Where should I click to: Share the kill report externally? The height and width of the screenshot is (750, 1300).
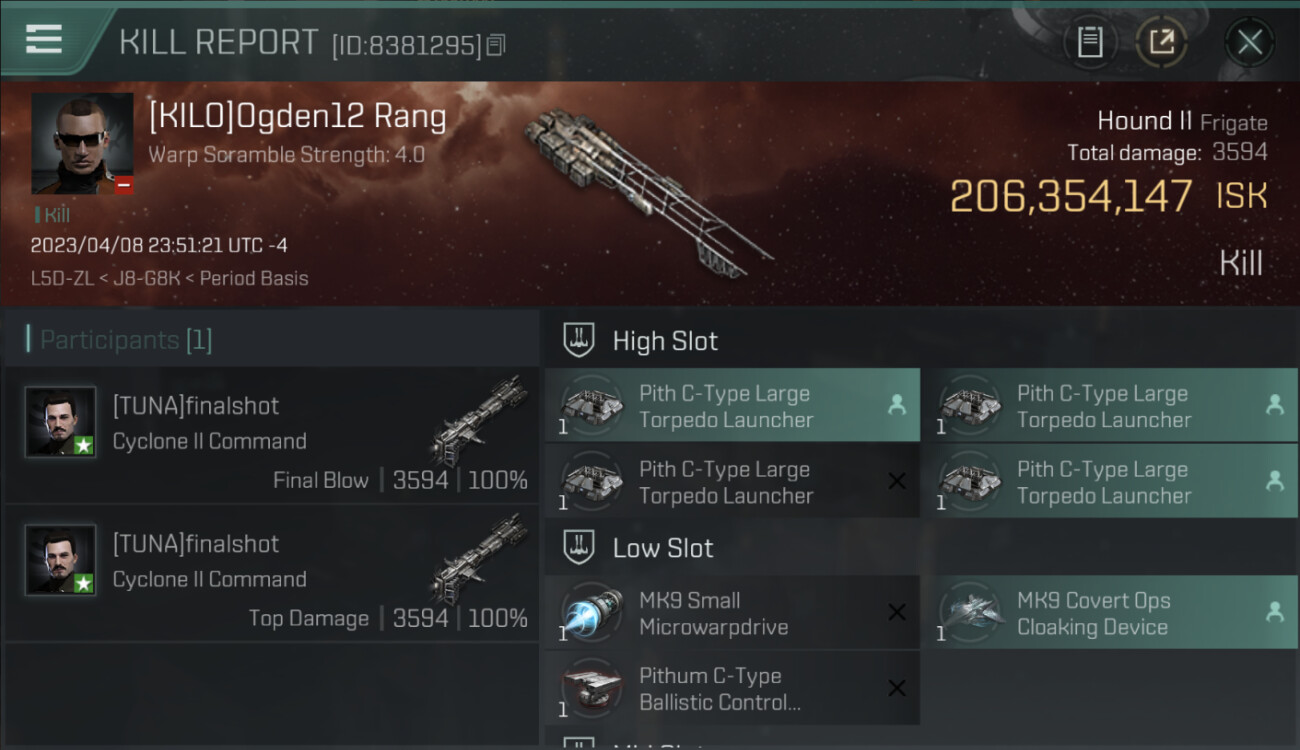(x=1161, y=42)
